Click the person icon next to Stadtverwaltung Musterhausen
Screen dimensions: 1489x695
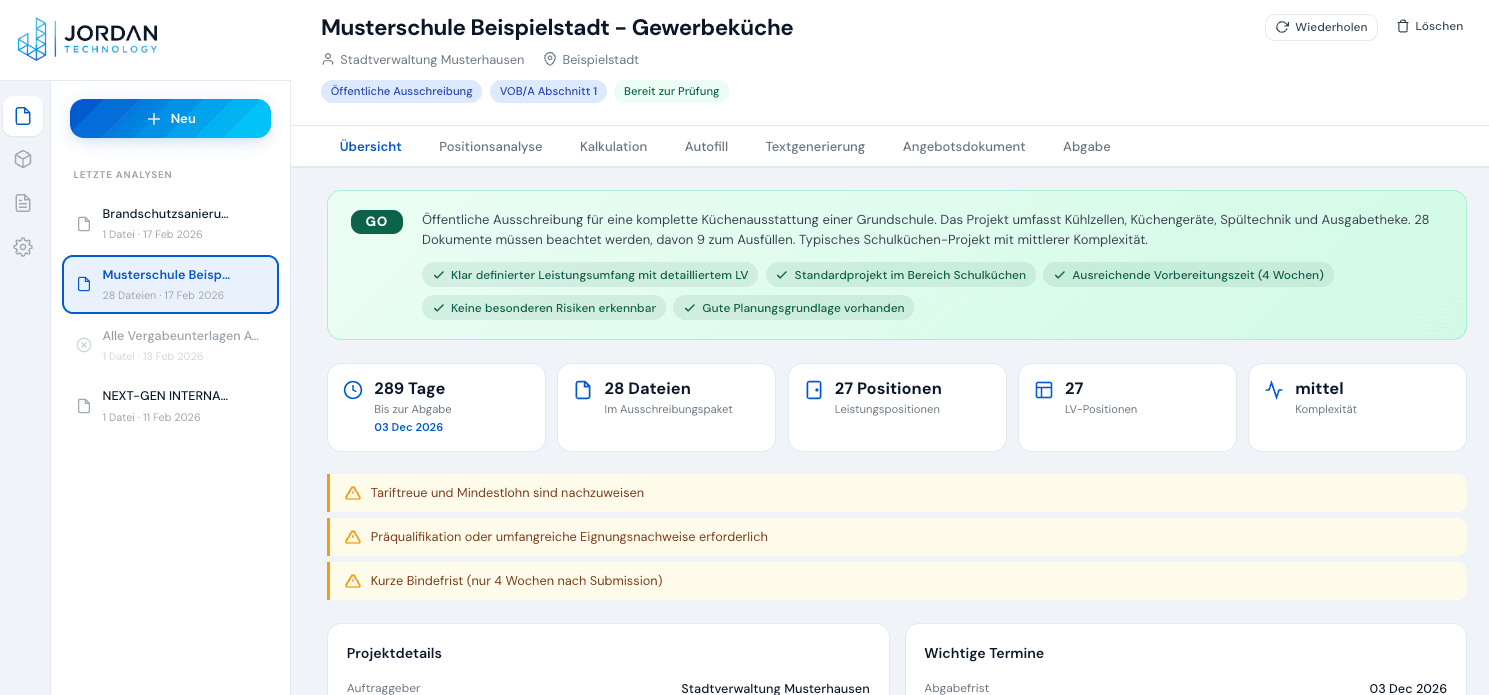point(328,59)
